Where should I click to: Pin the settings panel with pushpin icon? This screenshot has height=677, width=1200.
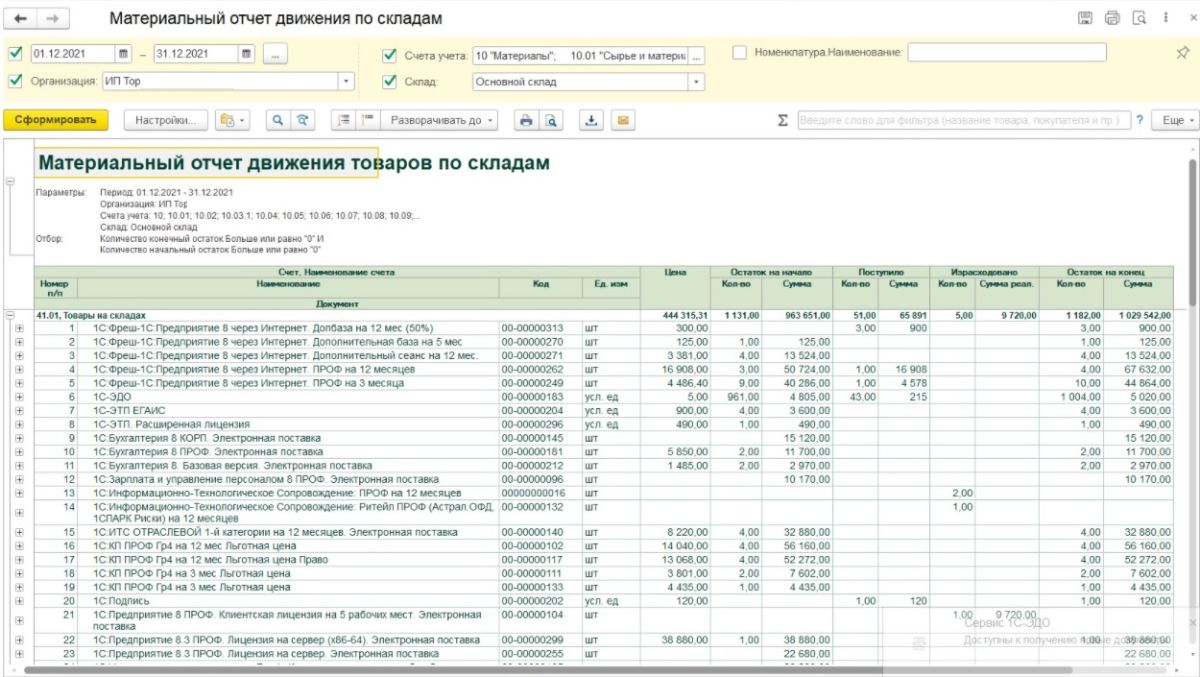(1183, 53)
